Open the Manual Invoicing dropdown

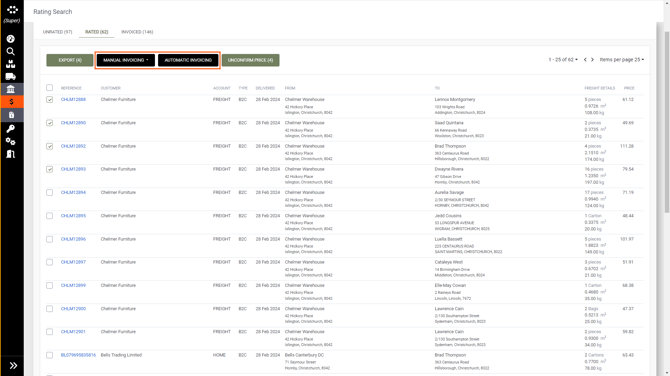pos(126,60)
